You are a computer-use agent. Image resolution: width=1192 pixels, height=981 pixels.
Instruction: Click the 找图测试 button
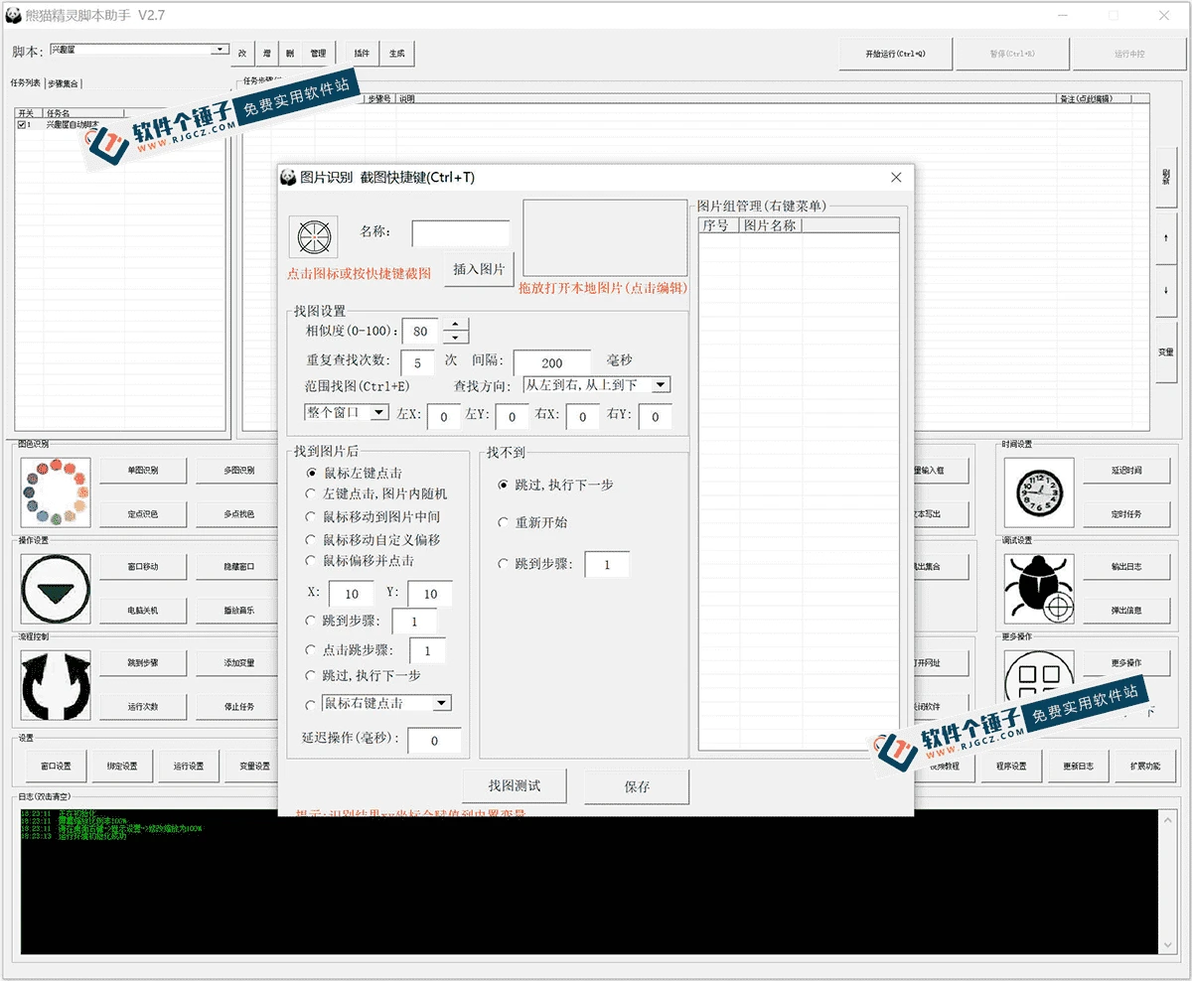[515, 786]
